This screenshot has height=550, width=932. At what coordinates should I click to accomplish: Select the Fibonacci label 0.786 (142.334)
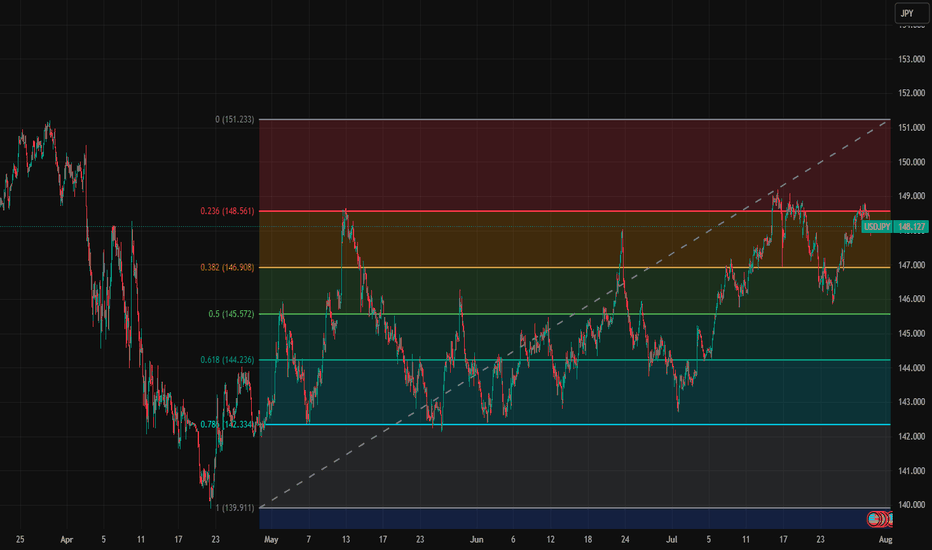(x=227, y=425)
